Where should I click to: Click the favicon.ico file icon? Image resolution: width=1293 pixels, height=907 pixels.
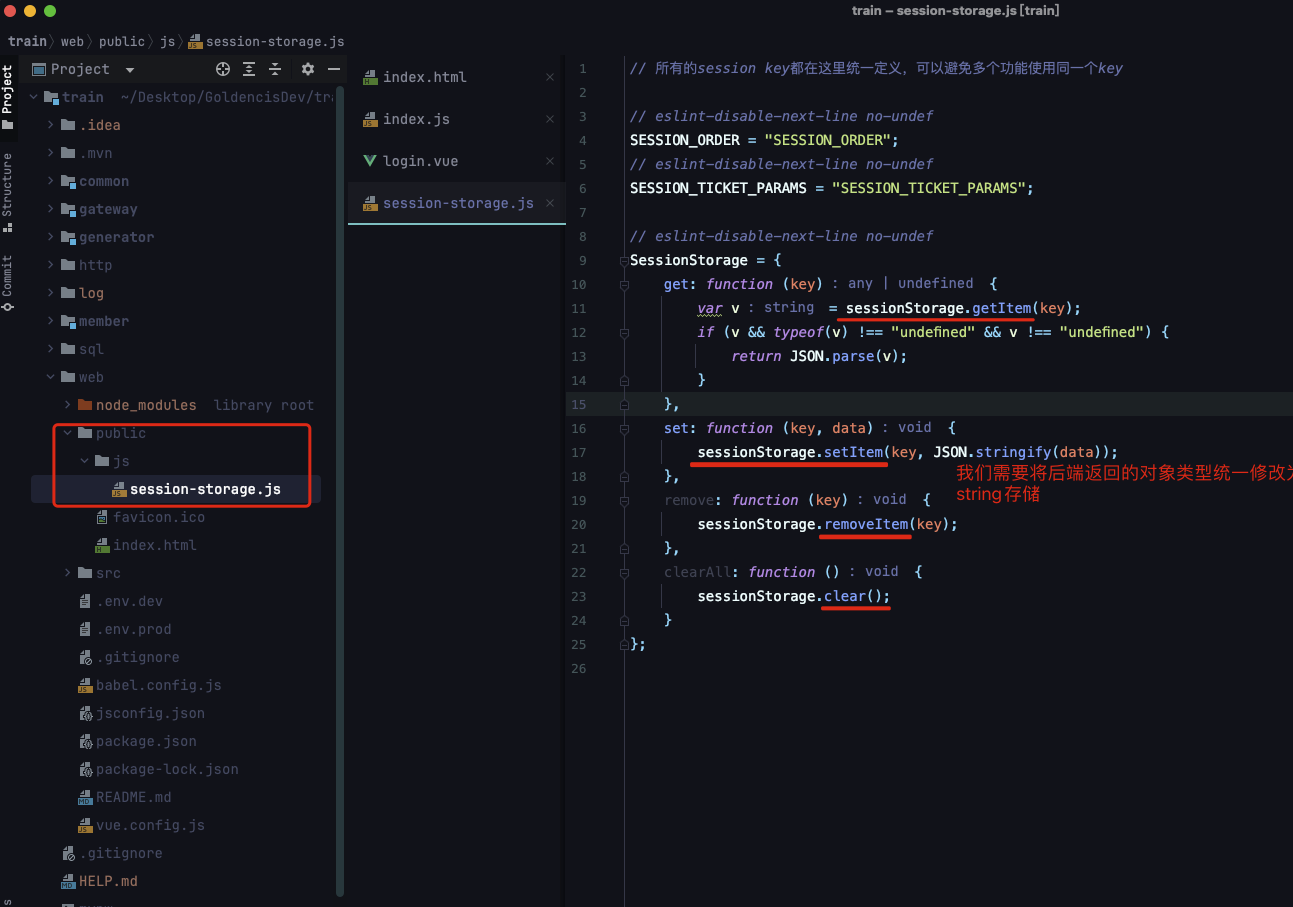(x=102, y=517)
